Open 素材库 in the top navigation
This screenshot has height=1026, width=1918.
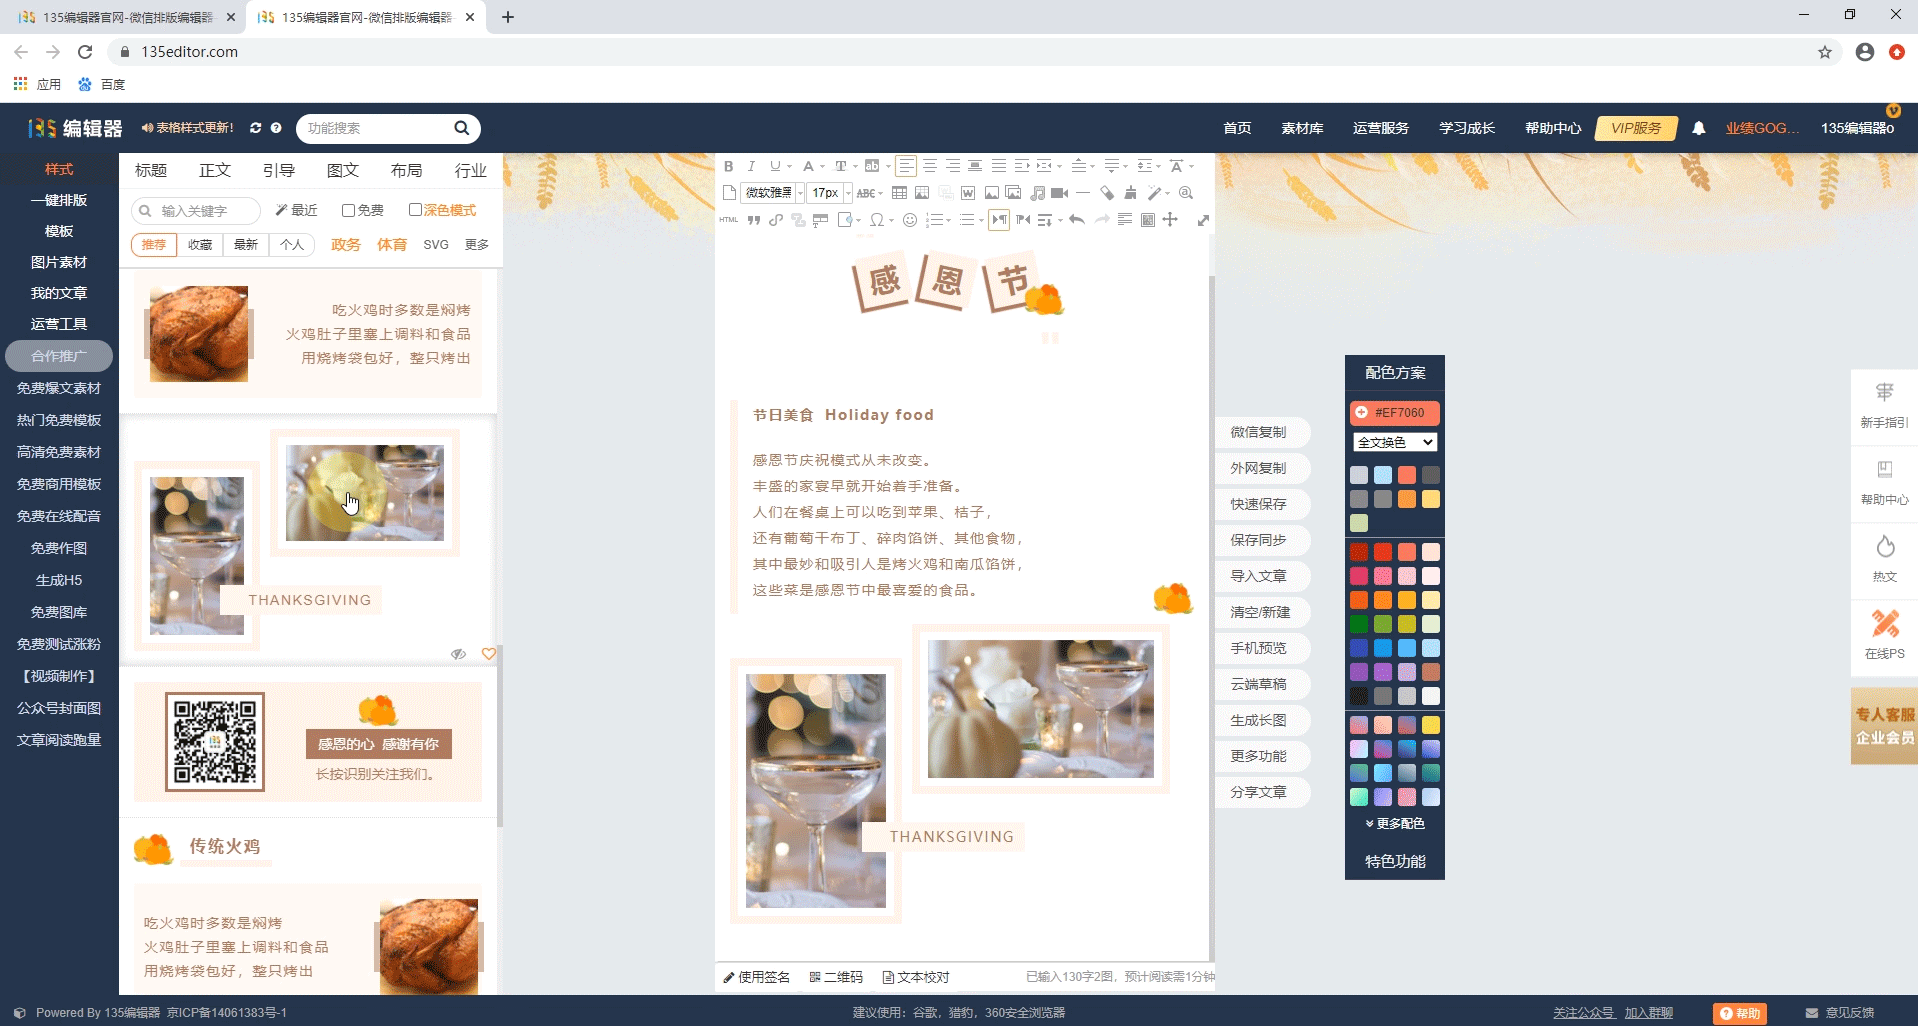[1302, 128]
